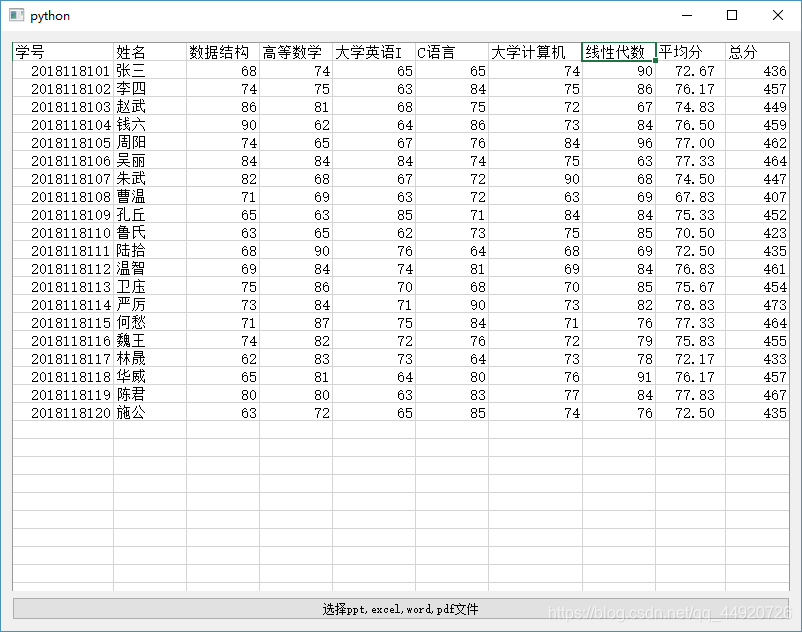This screenshot has width=802, height=632.
Task: Click the name cell 华威
Action: pos(150,376)
